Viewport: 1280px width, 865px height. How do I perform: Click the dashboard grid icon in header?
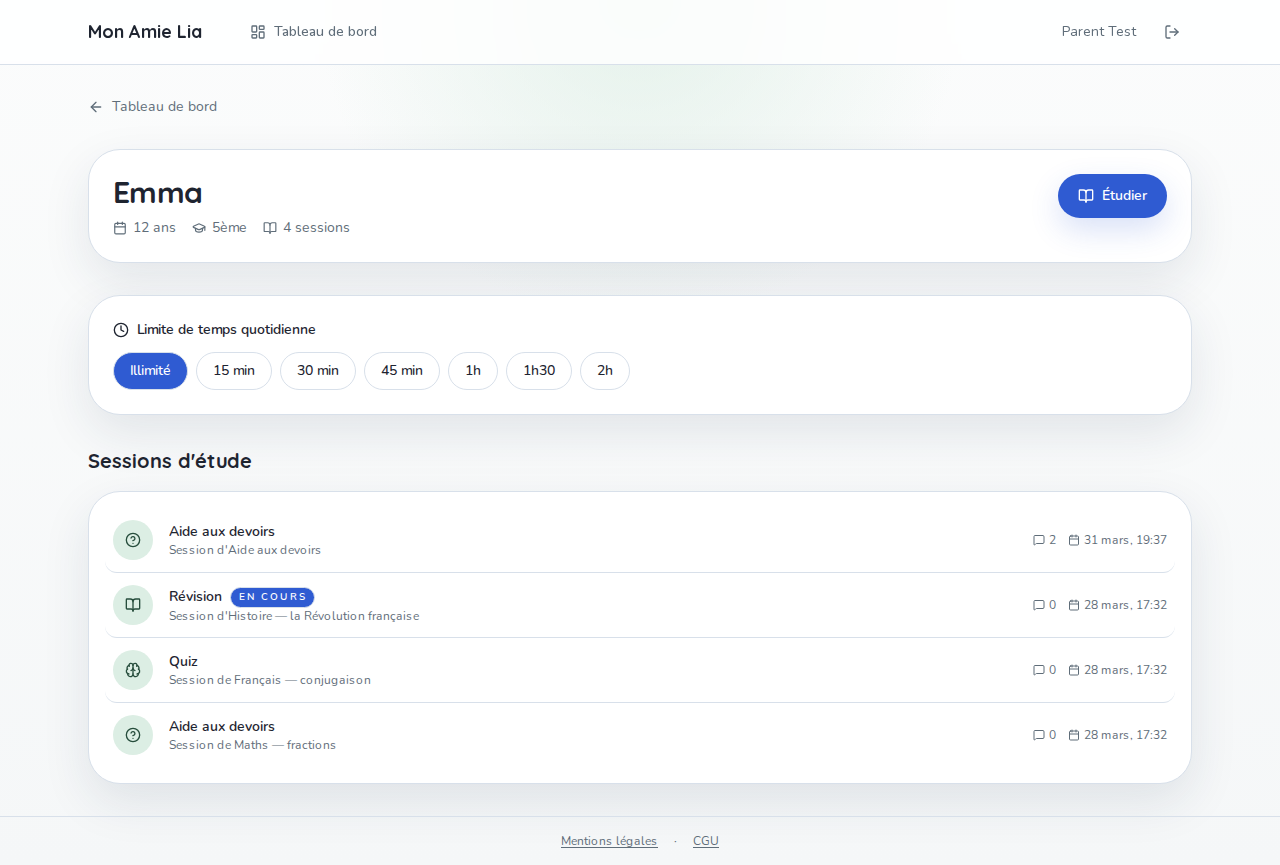click(x=257, y=31)
